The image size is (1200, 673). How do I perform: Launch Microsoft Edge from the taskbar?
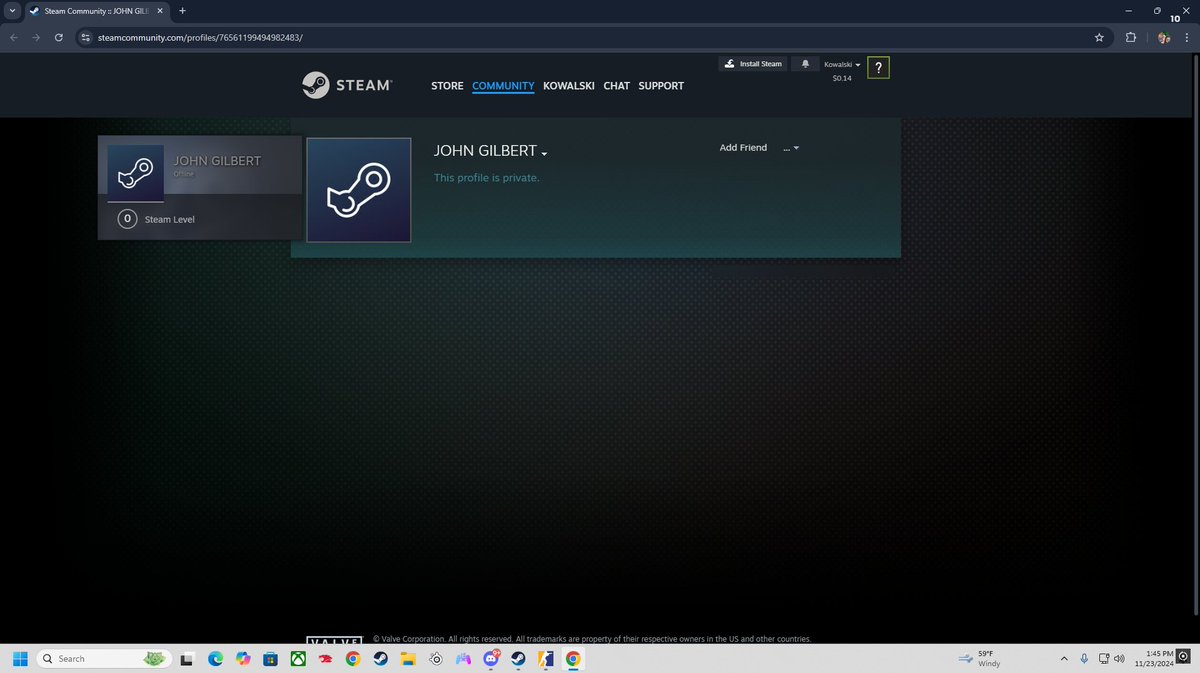pyautogui.click(x=215, y=659)
